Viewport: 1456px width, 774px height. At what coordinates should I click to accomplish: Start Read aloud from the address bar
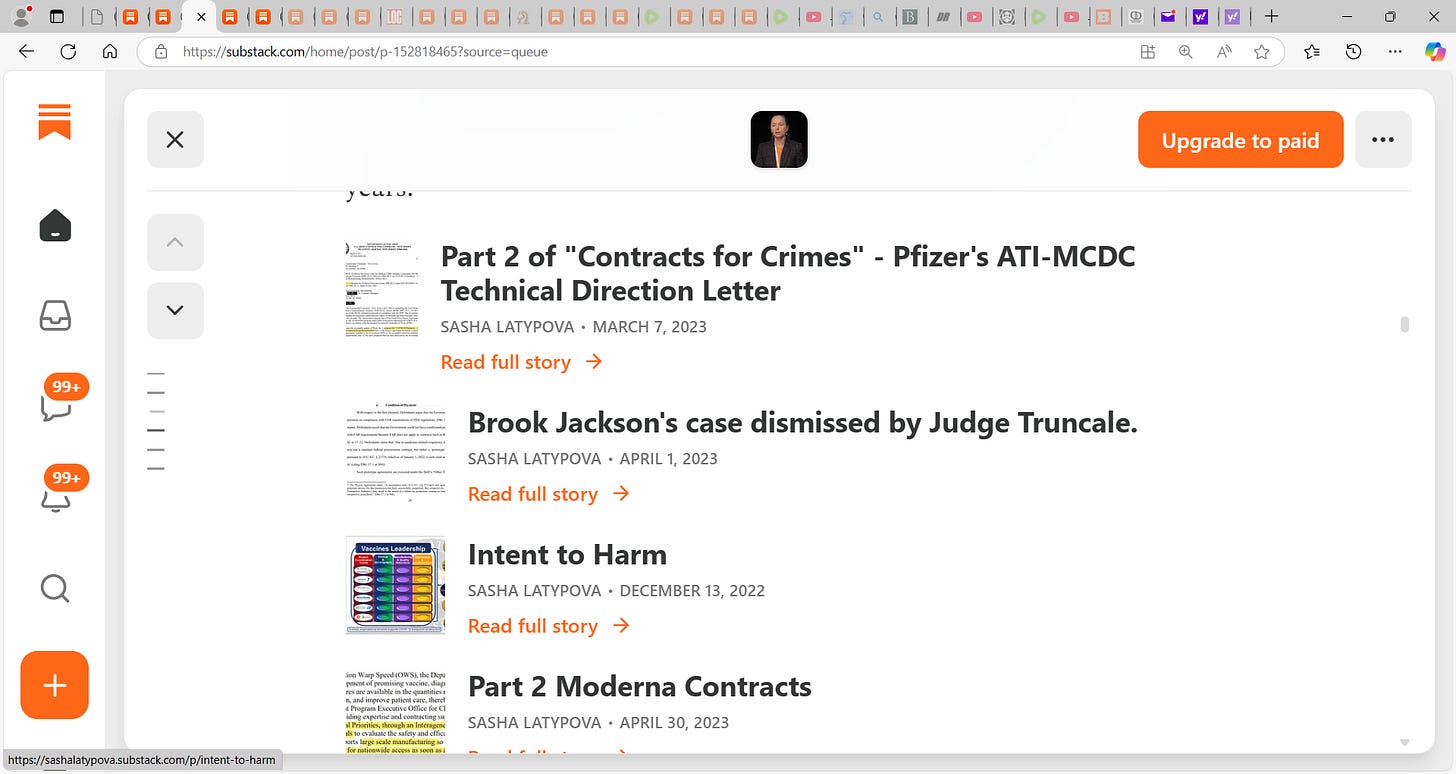[1223, 52]
